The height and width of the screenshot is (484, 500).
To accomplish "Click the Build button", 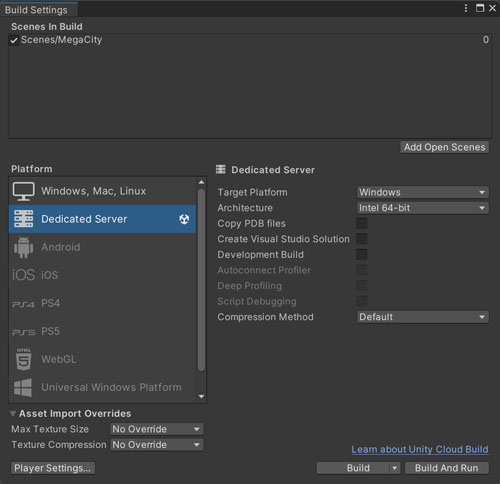I will point(353,468).
